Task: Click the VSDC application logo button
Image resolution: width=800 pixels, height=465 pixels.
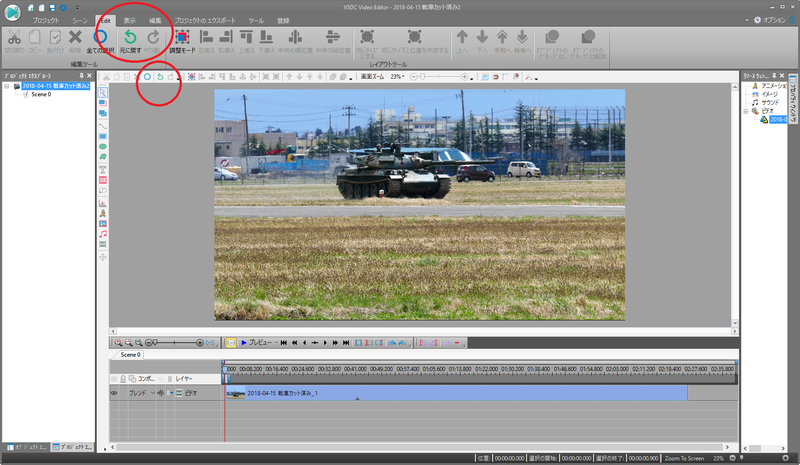Action: coord(12,12)
